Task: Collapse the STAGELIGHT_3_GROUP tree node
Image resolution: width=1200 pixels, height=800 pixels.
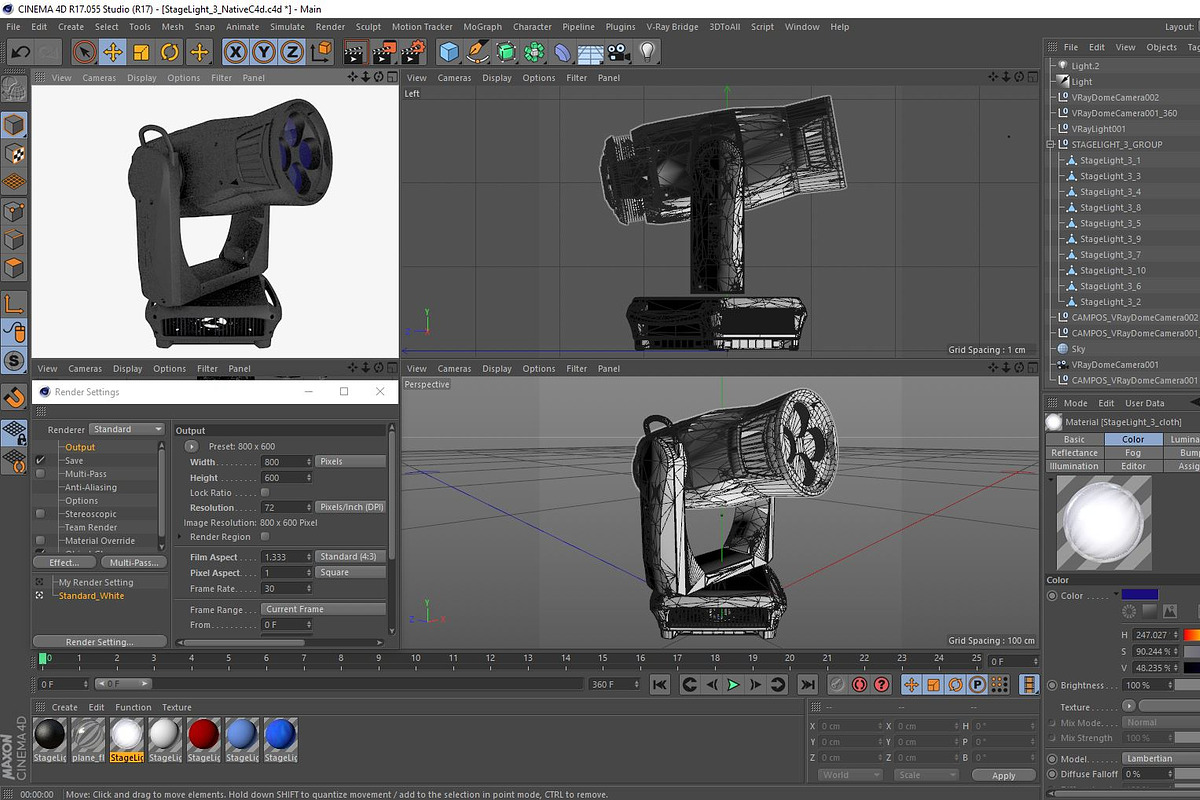Action: click(x=1051, y=145)
